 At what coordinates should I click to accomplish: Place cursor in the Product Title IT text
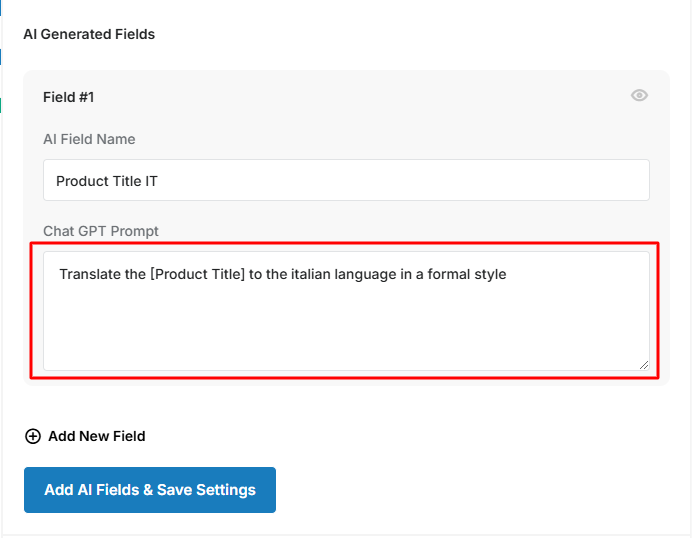coord(107,181)
